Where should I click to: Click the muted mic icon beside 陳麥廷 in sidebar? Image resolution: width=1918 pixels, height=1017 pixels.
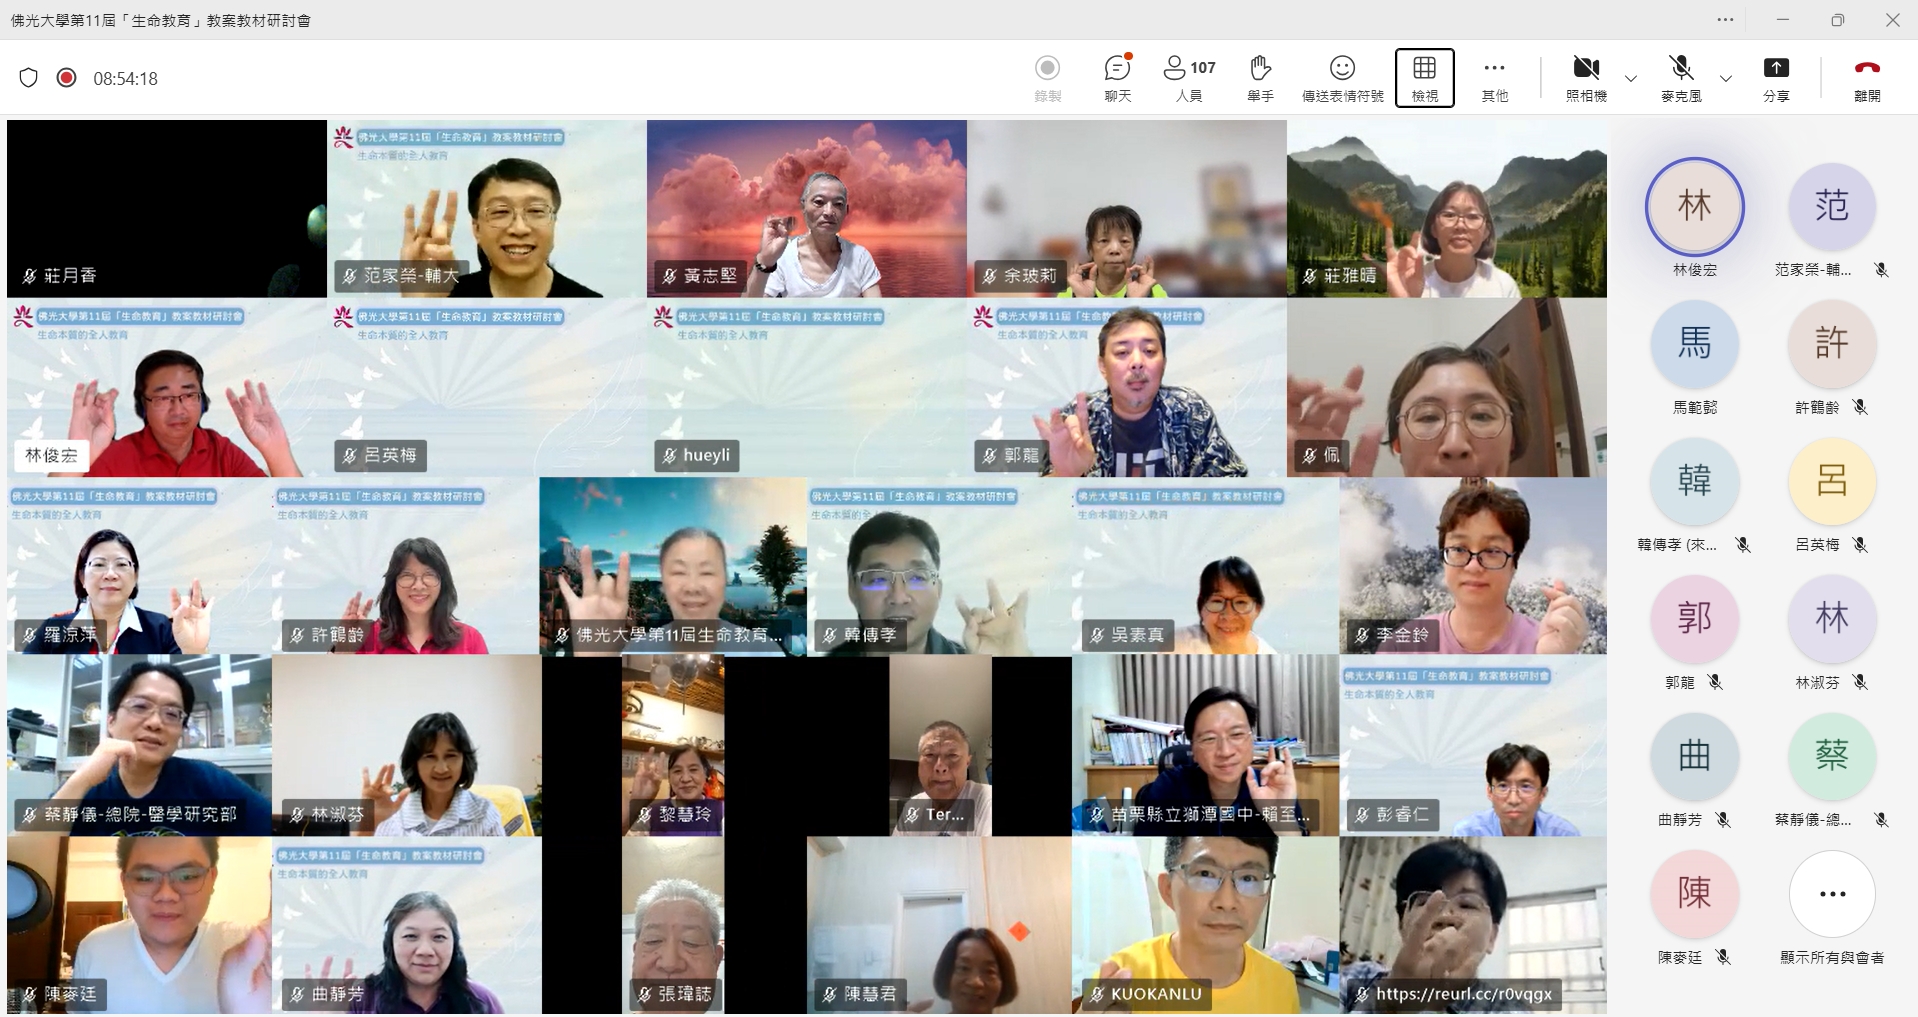(1722, 957)
